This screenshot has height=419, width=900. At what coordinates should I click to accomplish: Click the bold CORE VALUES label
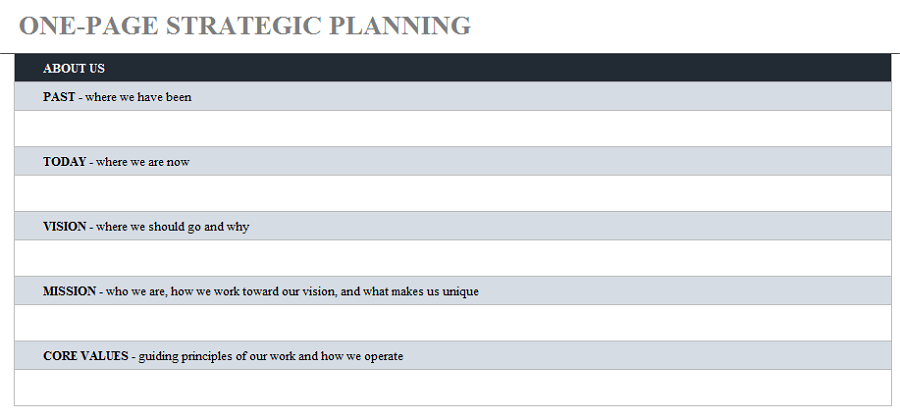[86, 356]
